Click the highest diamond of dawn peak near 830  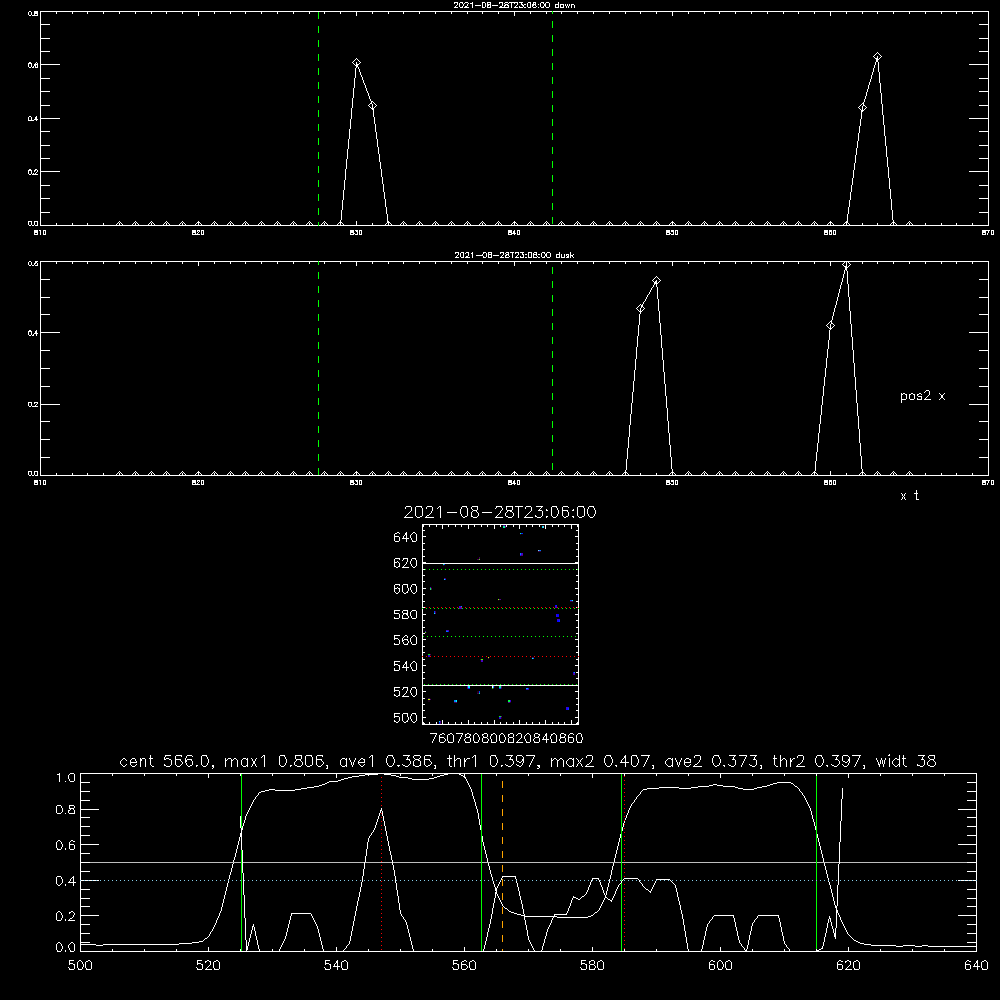(x=357, y=62)
